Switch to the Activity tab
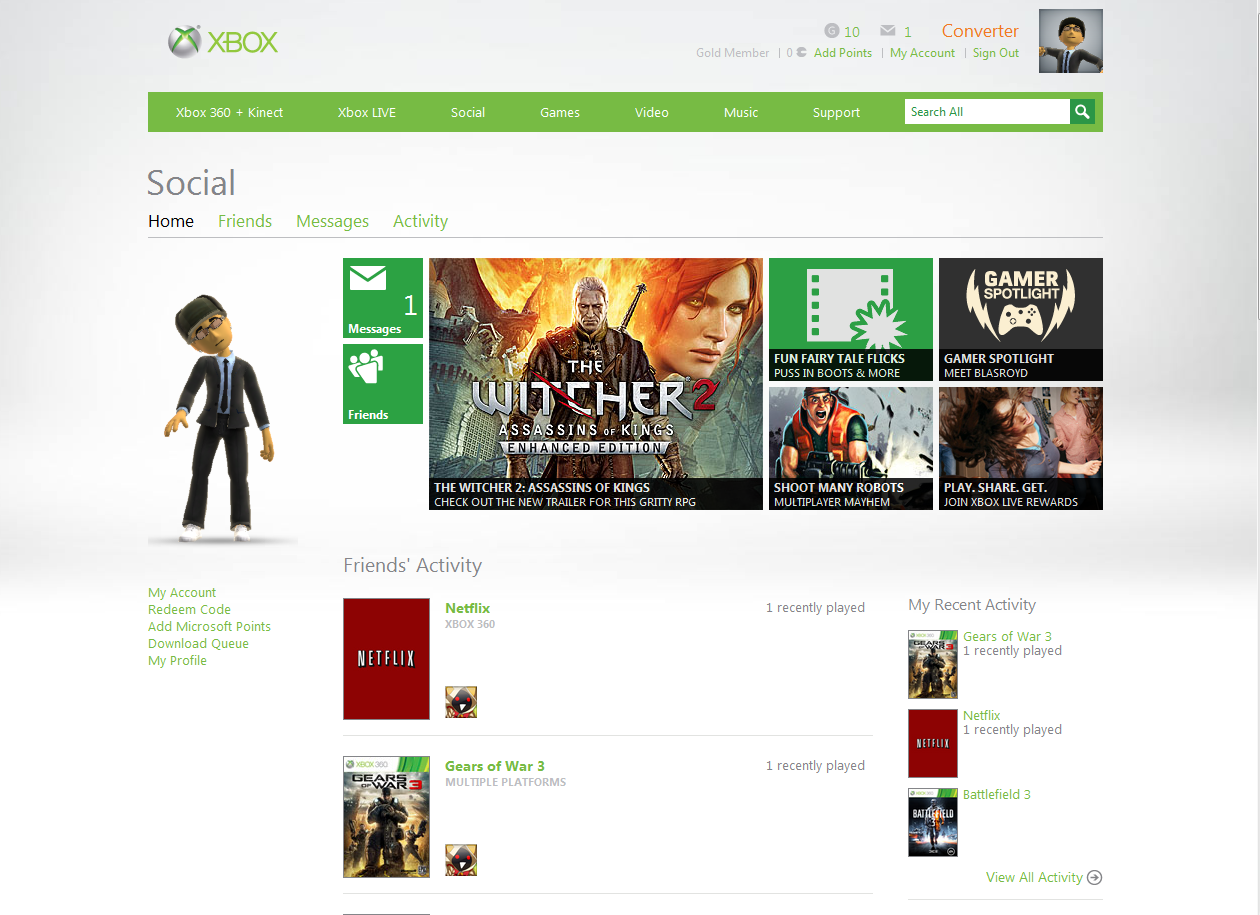The image size is (1260, 915). coord(420,221)
